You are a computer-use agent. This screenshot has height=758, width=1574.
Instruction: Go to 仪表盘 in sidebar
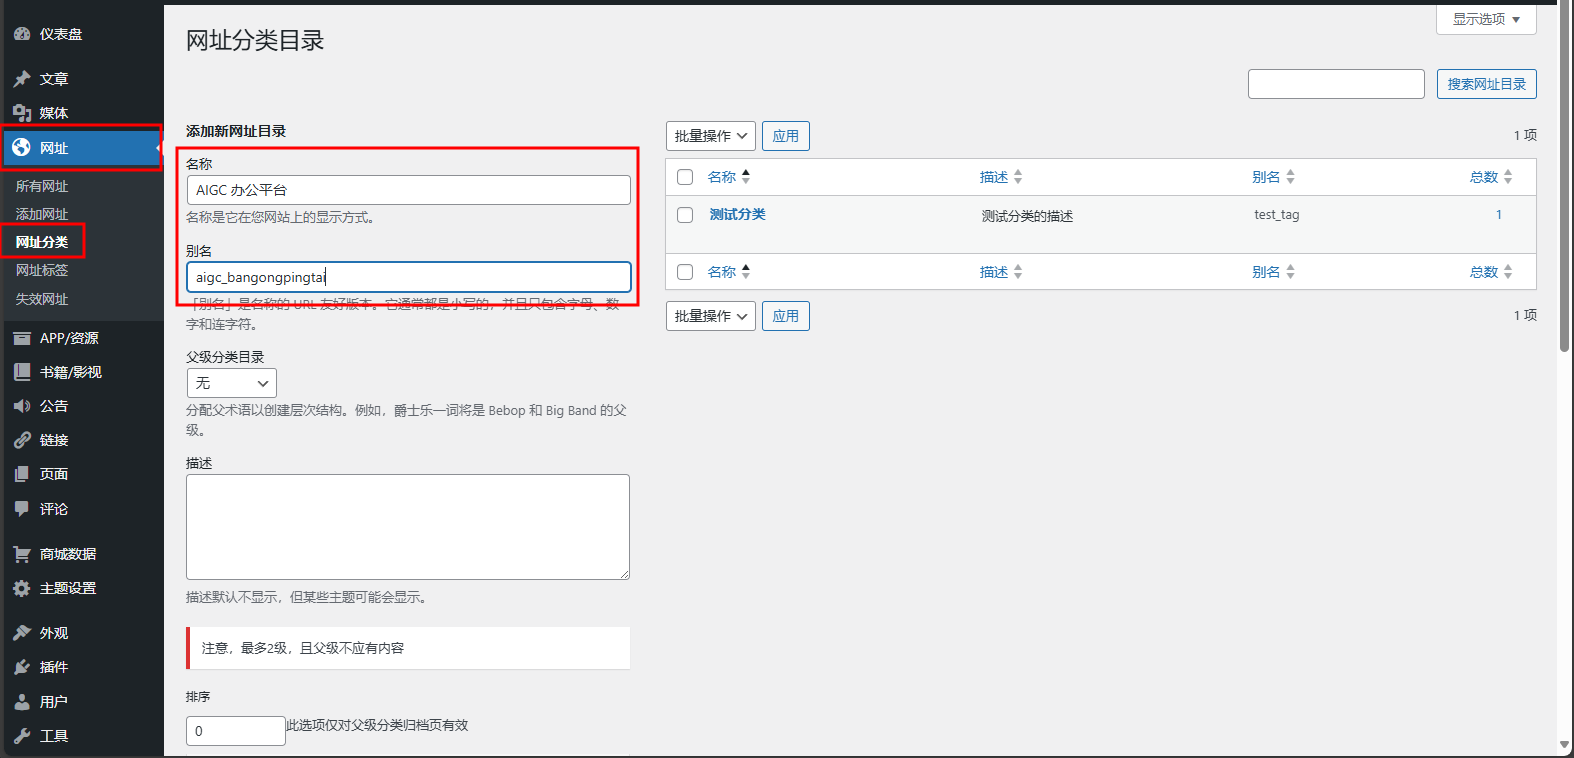point(61,34)
